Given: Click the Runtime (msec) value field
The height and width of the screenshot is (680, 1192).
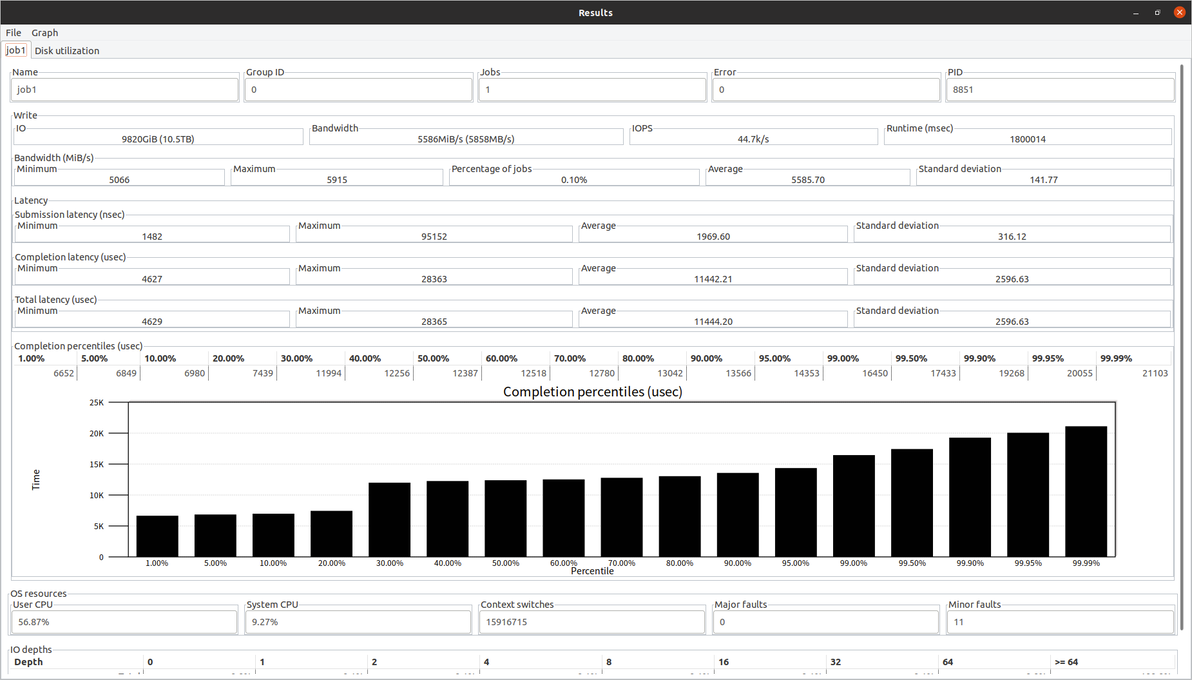Looking at the screenshot, I should (1028, 139).
